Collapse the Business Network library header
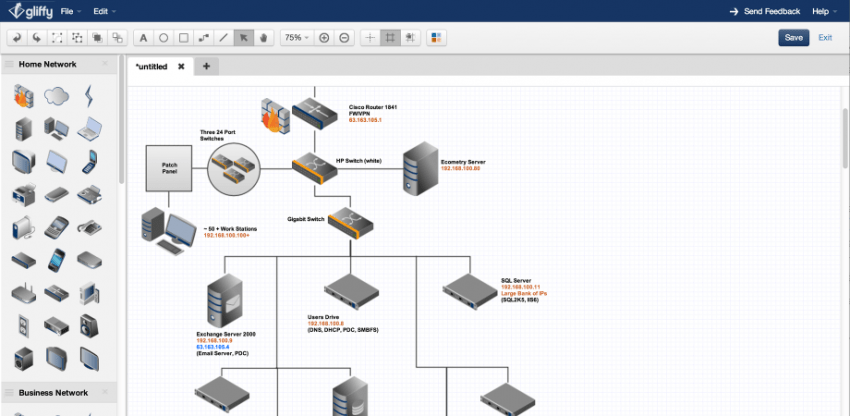850x416 pixels. pos(53,393)
